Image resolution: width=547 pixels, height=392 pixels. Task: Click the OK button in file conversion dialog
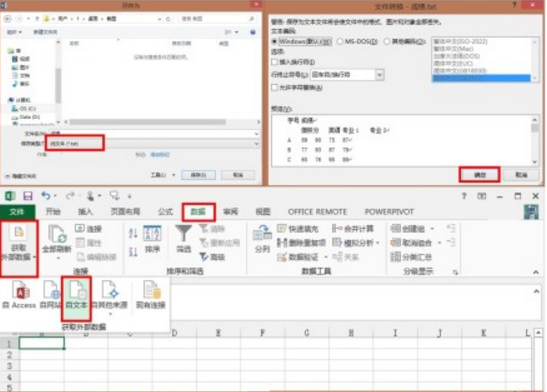coord(480,175)
